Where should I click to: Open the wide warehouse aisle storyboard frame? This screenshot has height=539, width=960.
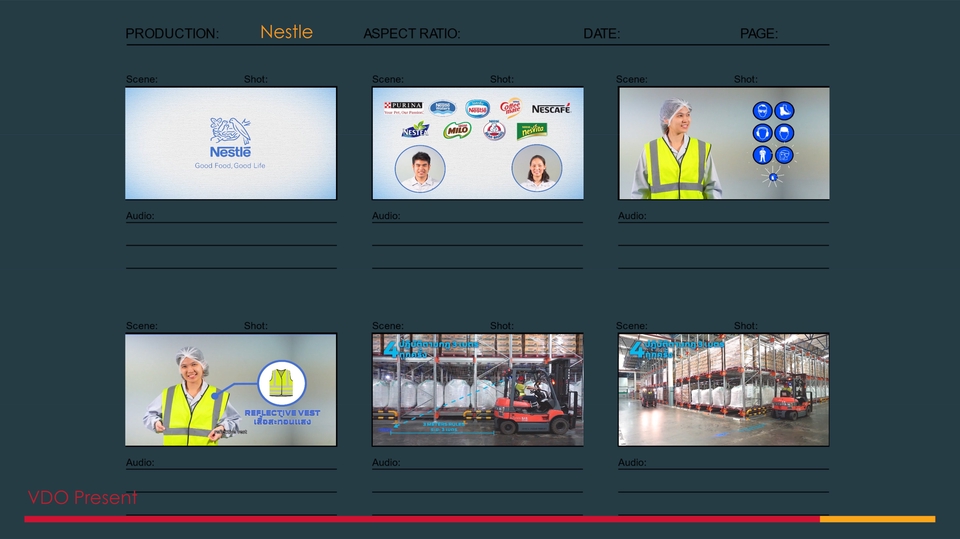(724, 390)
